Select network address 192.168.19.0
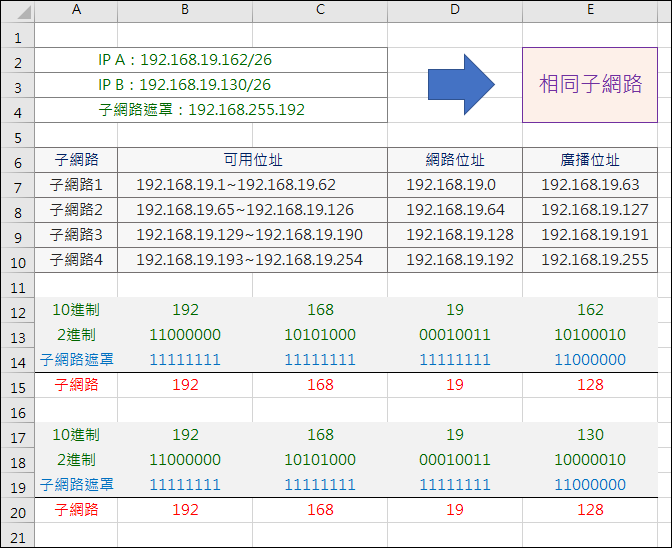This screenshot has width=672, height=548. pyautogui.click(x=455, y=185)
